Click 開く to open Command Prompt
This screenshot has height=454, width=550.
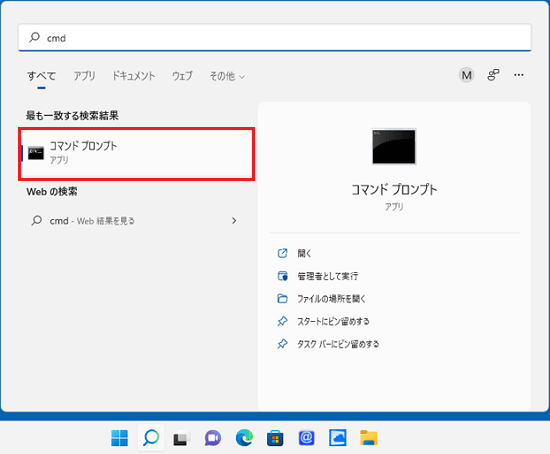[304, 253]
